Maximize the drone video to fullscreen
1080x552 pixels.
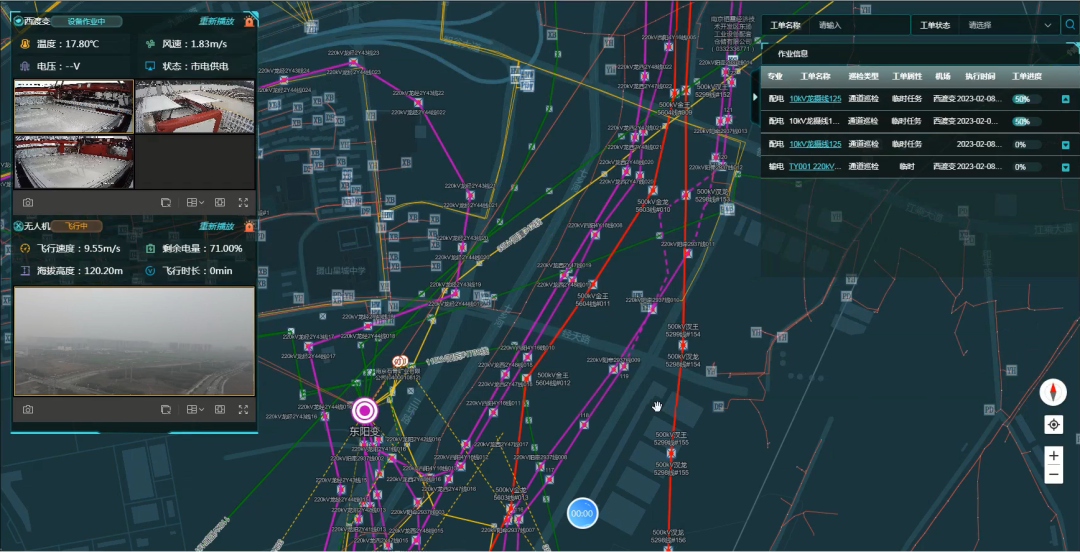click(x=242, y=409)
